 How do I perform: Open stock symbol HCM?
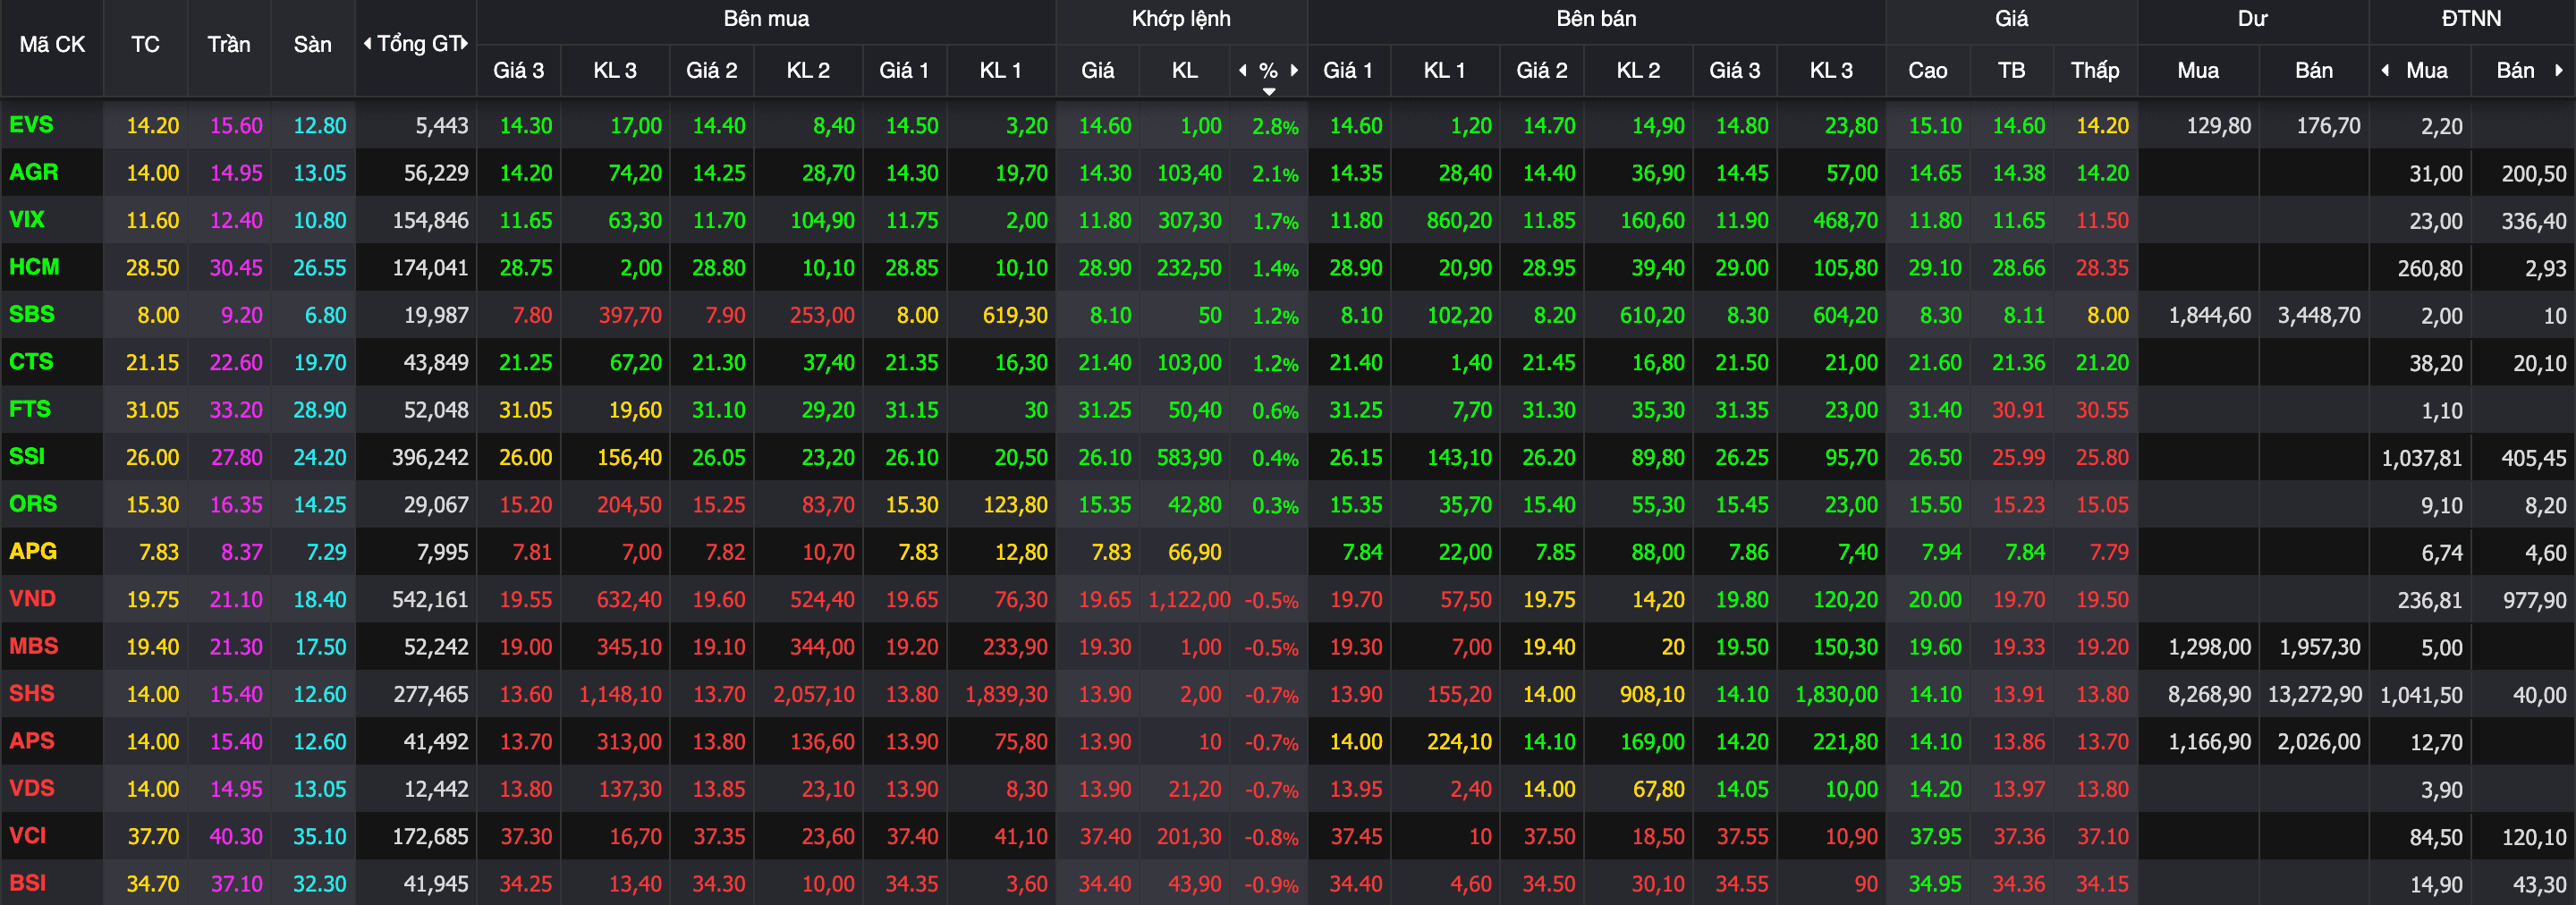tap(34, 267)
